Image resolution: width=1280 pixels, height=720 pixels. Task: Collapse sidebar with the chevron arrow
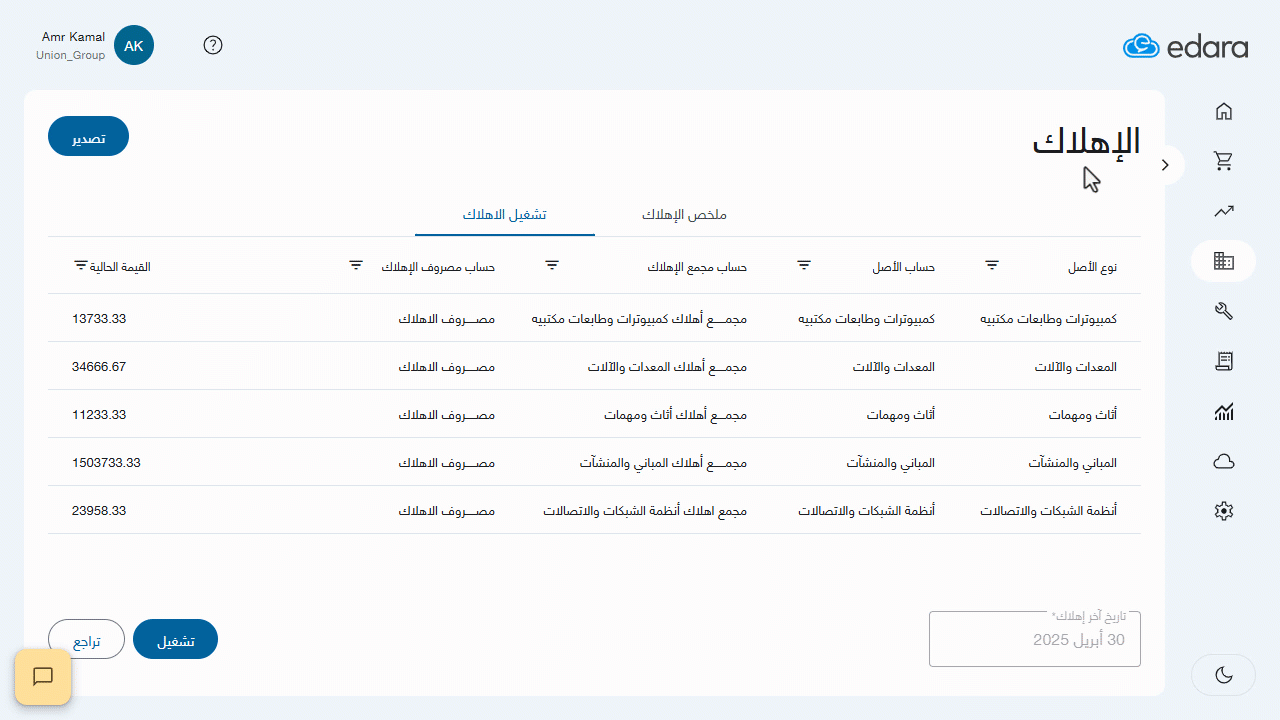click(1165, 165)
